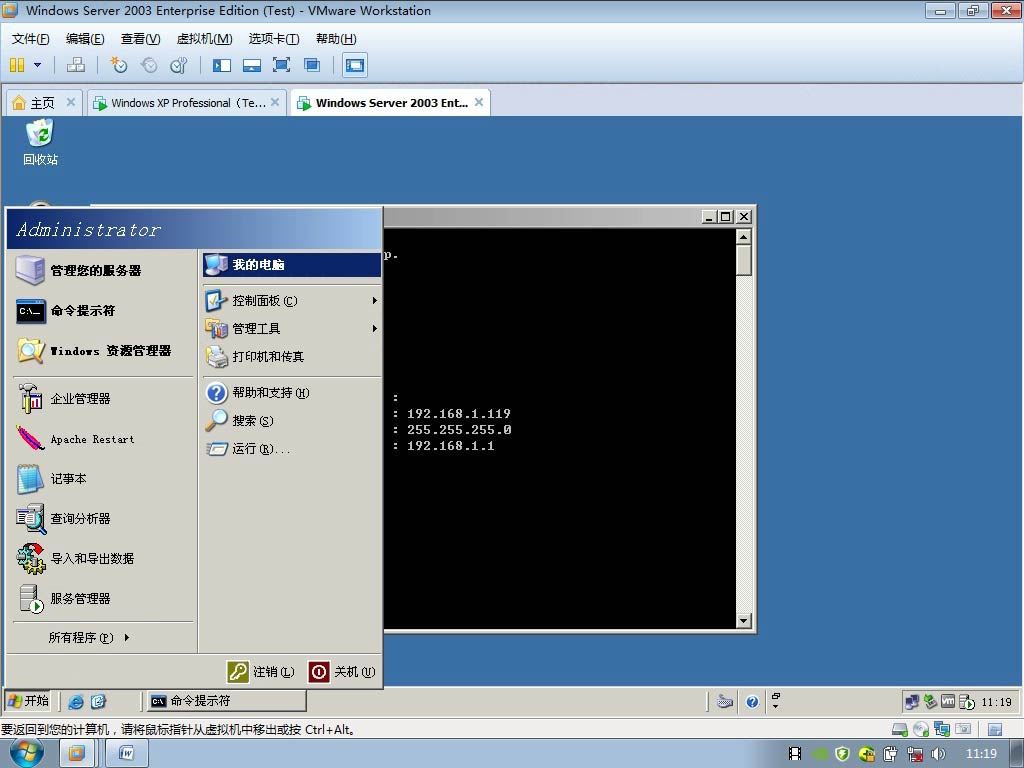This screenshot has height=768, width=1024.
Task: Launch 企业管理器 from Start menu
Action: click(x=103, y=398)
